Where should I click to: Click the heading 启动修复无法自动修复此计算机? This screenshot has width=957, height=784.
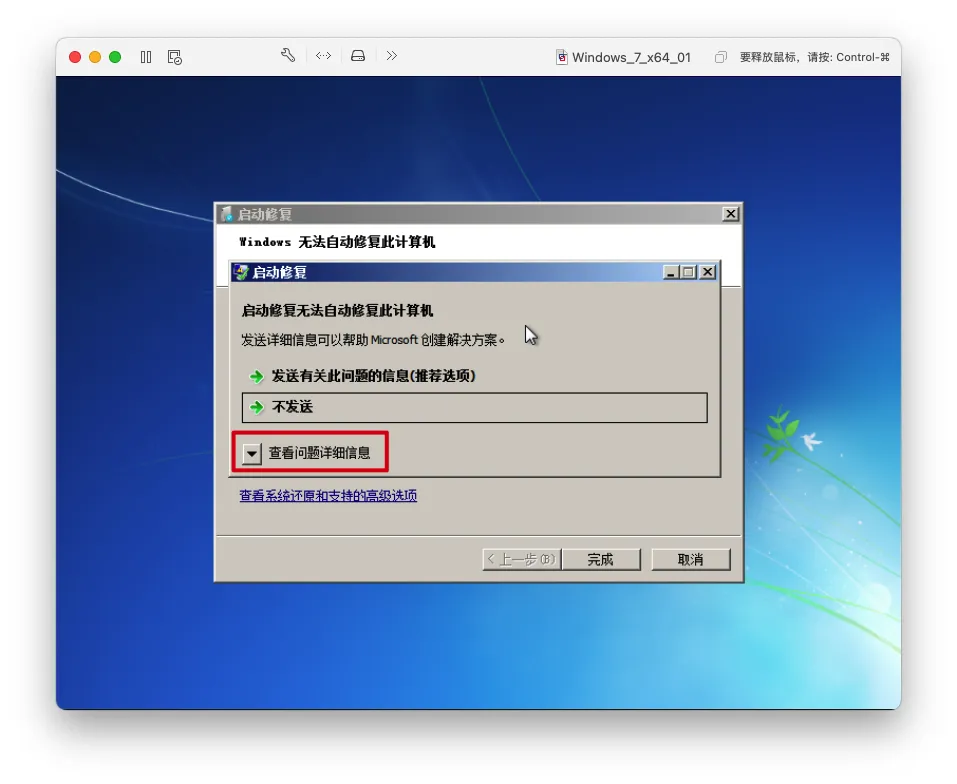(x=338, y=311)
